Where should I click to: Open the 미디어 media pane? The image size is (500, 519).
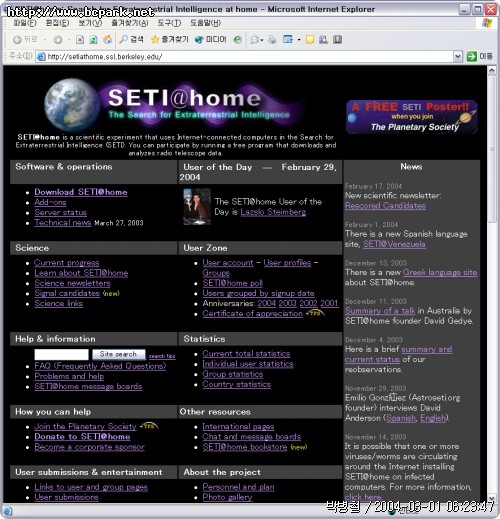(210, 40)
